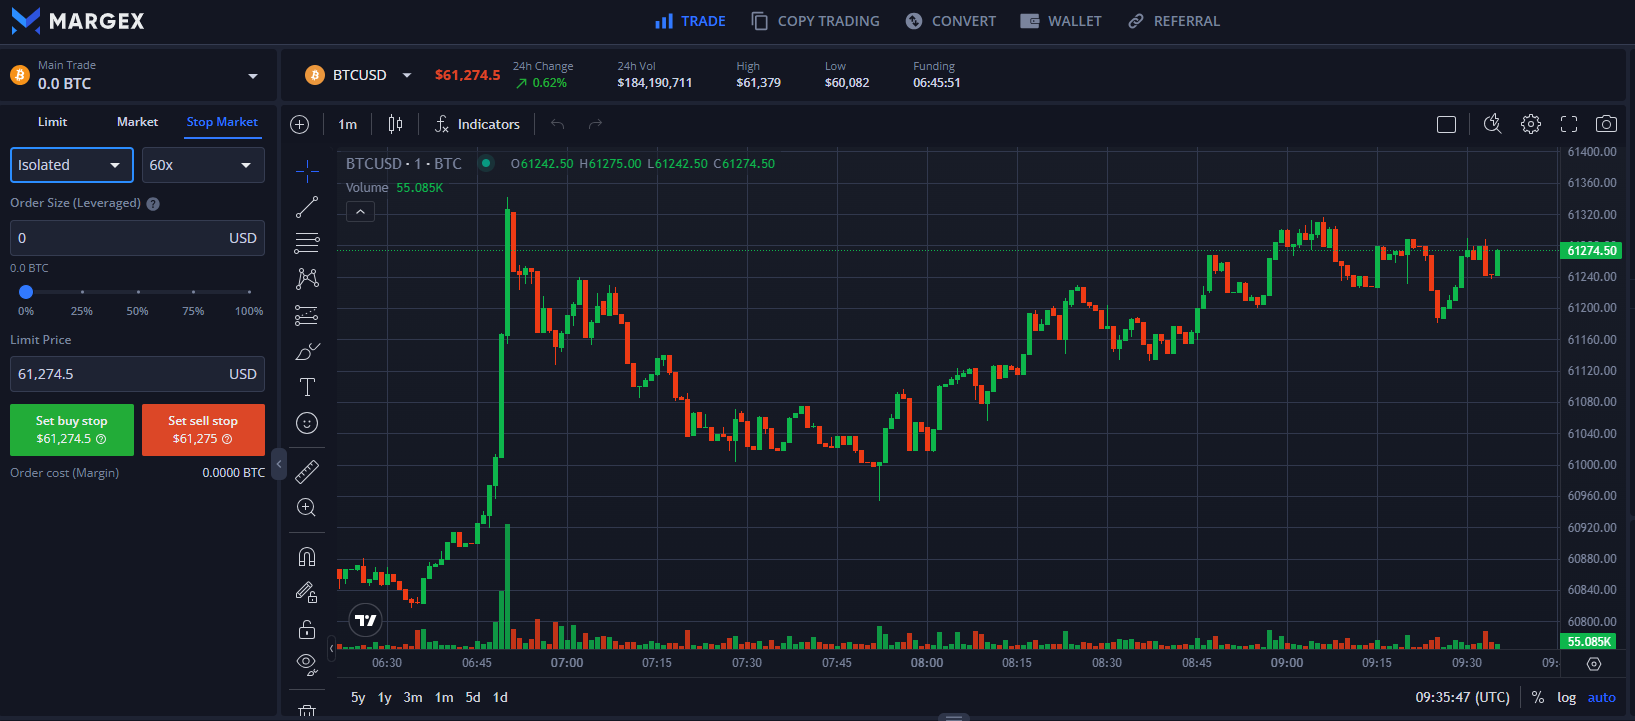The width and height of the screenshot is (1635, 721).
Task: Toggle auto scale on price axis
Action: (x=1601, y=697)
